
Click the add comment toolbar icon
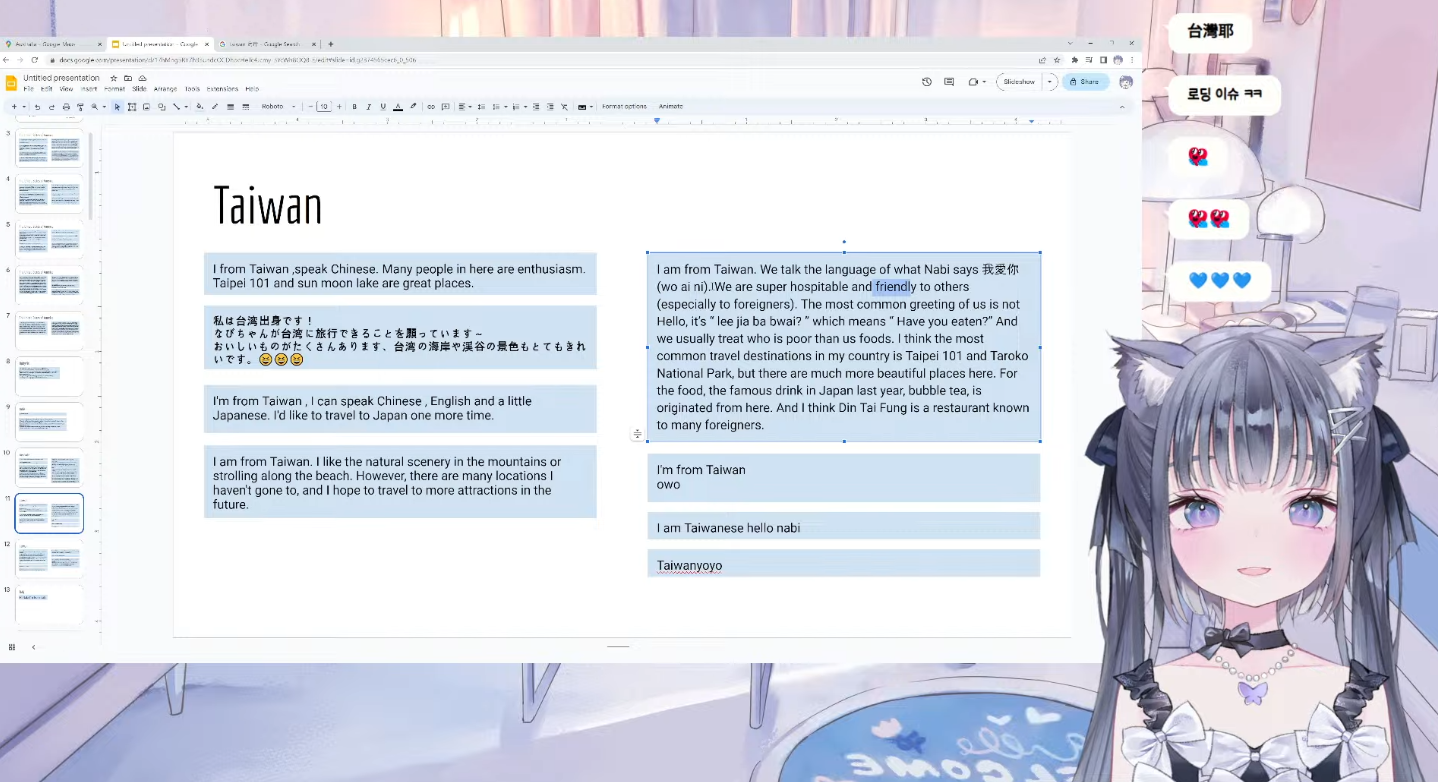point(445,106)
